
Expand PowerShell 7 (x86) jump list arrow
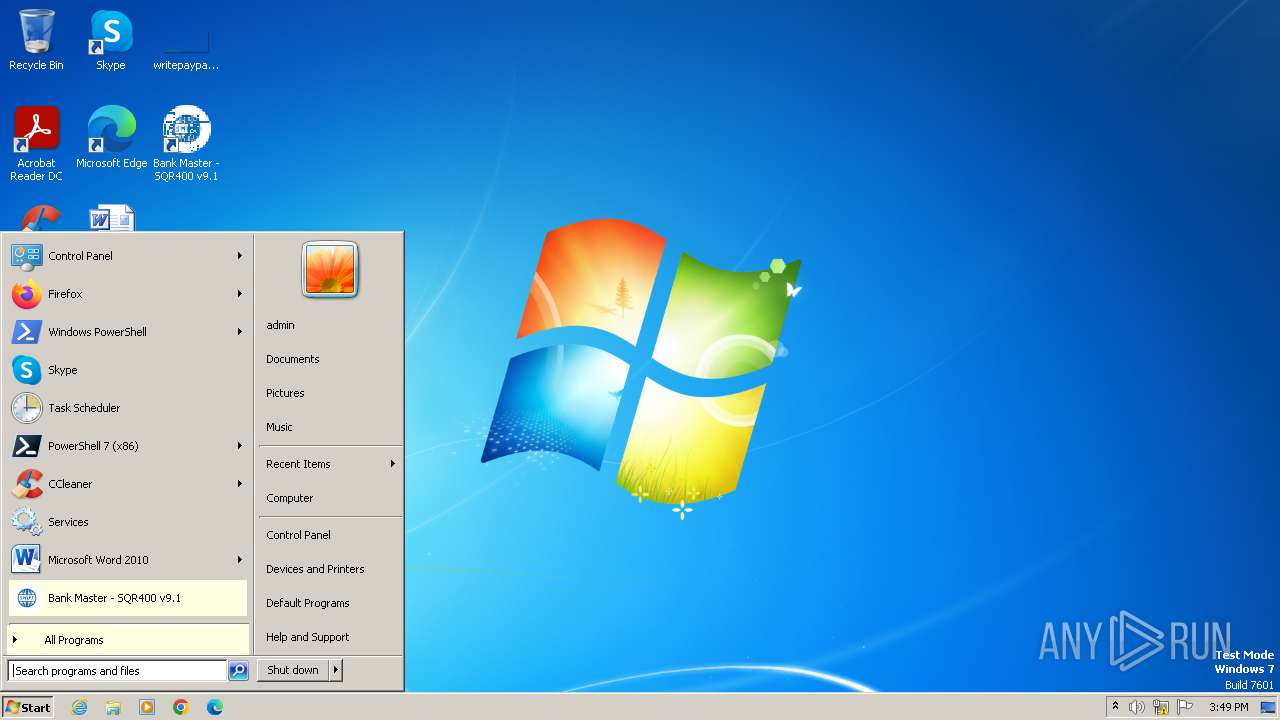pos(240,446)
